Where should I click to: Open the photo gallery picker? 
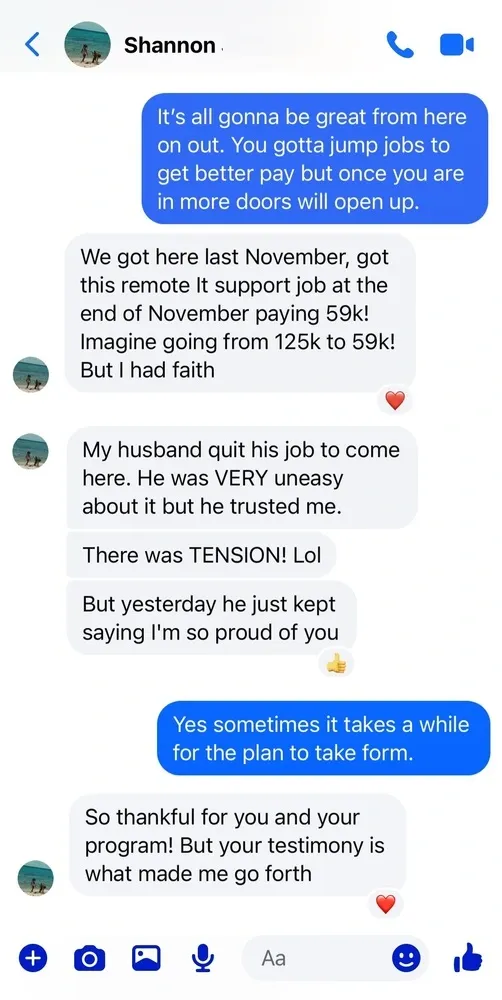146,957
